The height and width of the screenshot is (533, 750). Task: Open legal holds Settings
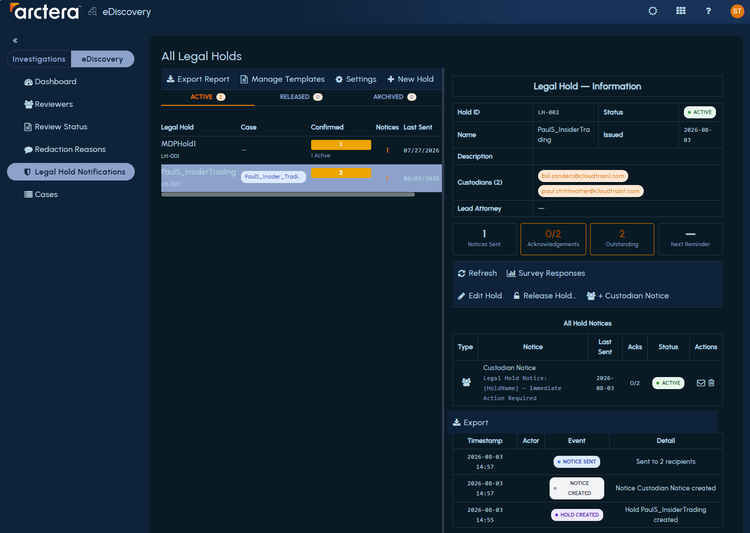click(355, 79)
